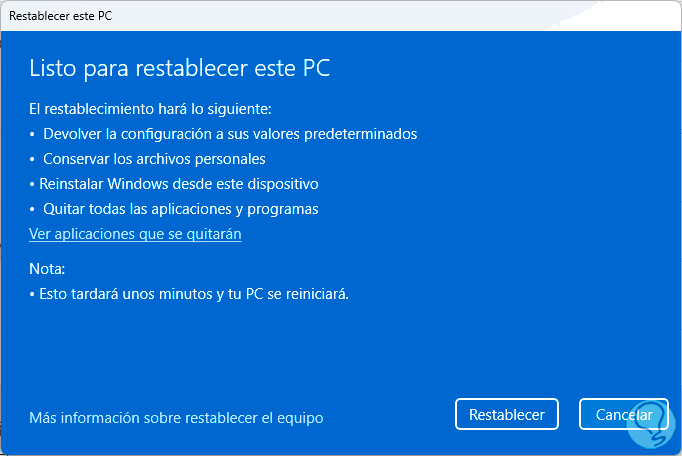The width and height of the screenshot is (682, 456).
Task: Click 'Quitar todas las aplicaciones y programas'
Action: pos(180,209)
